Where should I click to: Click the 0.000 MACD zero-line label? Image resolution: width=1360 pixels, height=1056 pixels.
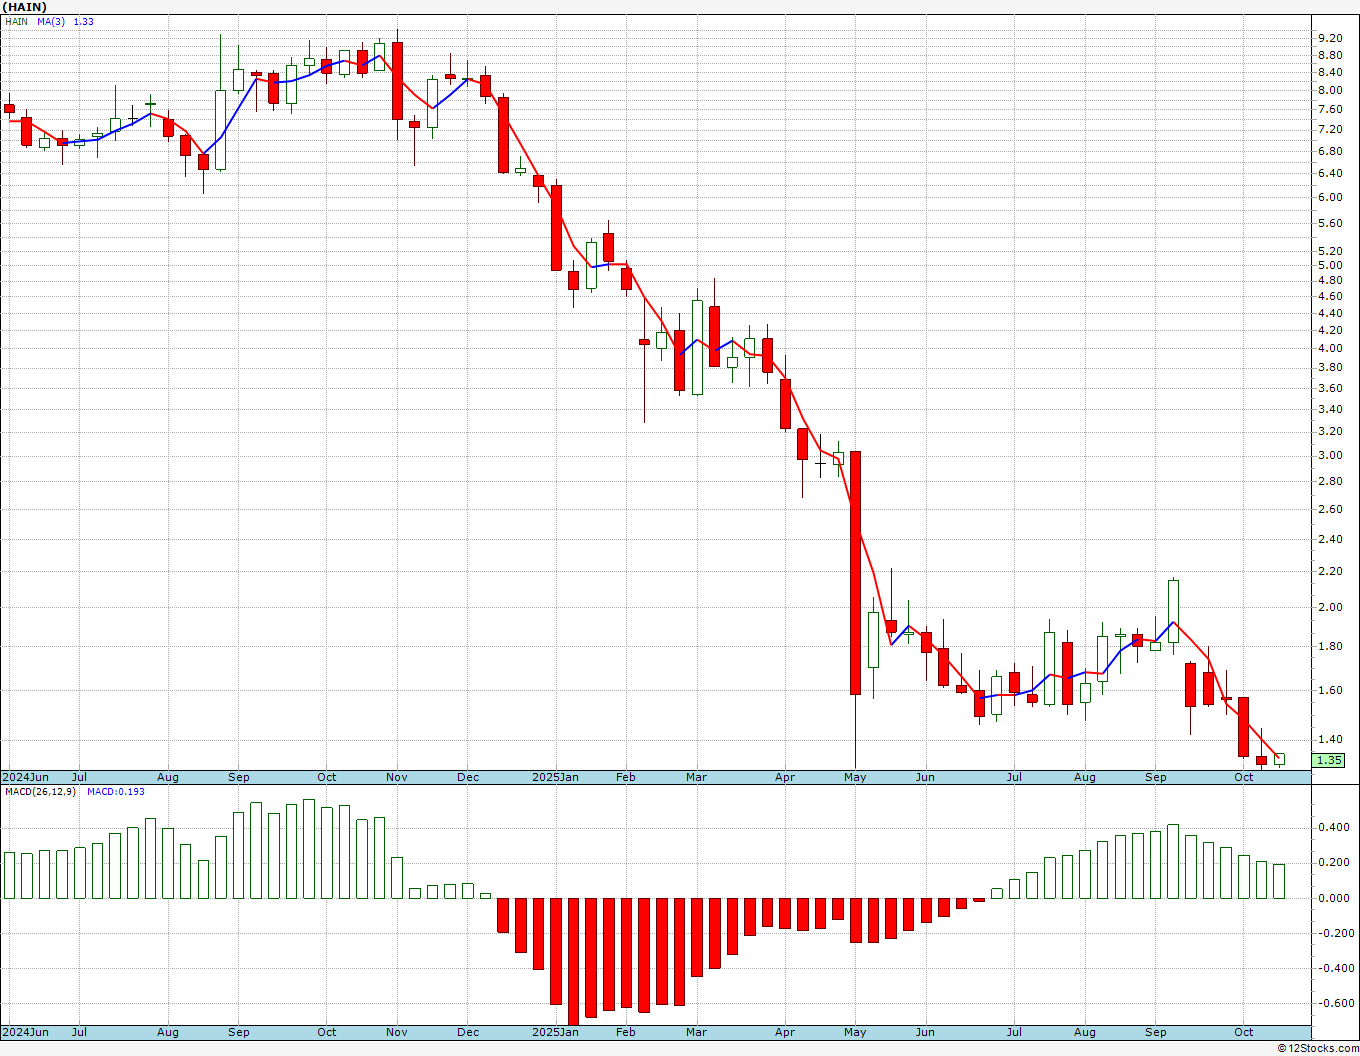click(x=1333, y=898)
